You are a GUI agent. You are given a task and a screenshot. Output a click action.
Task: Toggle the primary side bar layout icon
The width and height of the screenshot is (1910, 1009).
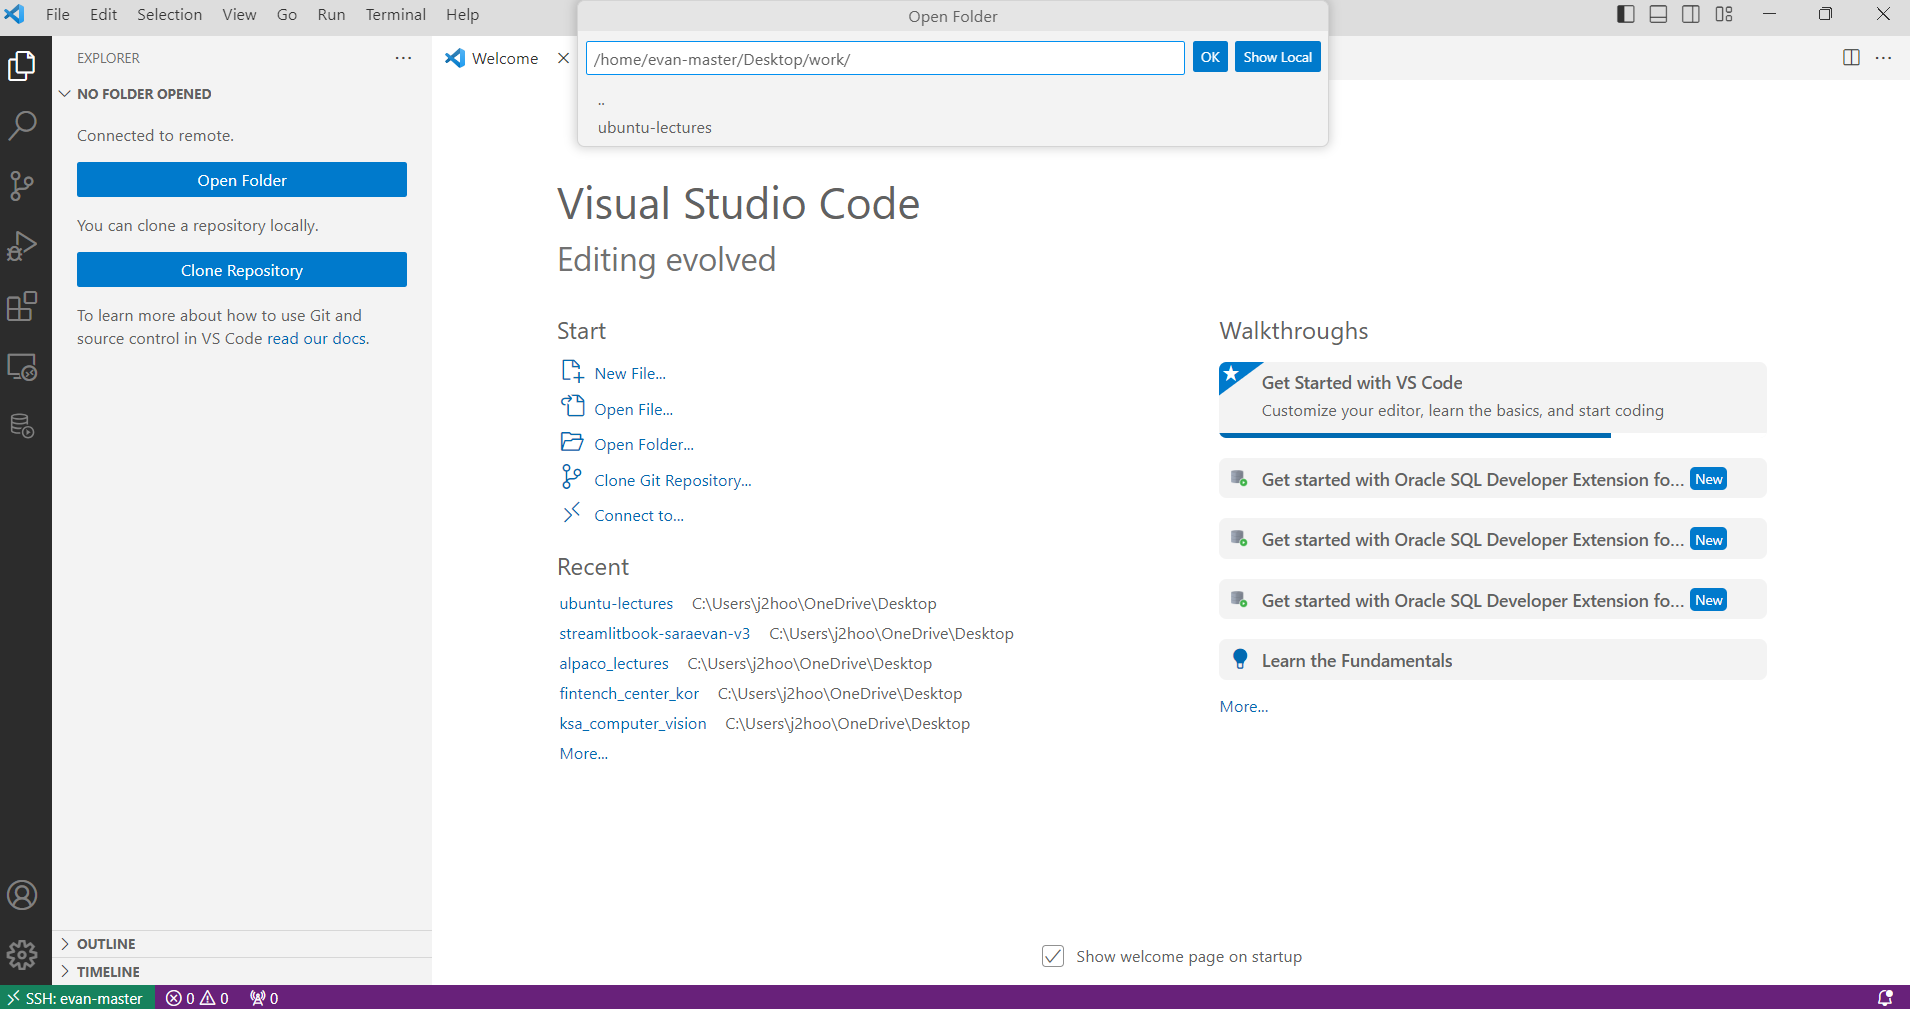[x=1626, y=14]
